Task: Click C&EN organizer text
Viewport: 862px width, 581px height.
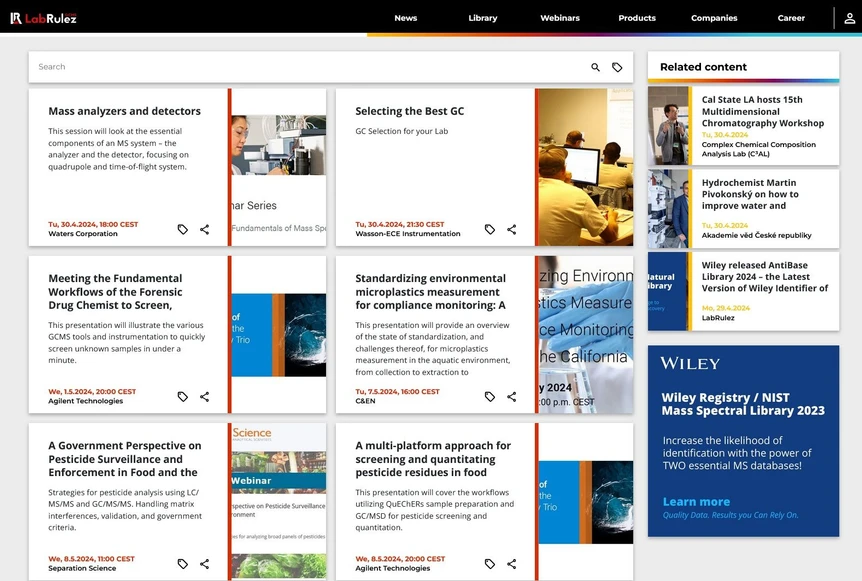Action: (x=365, y=401)
